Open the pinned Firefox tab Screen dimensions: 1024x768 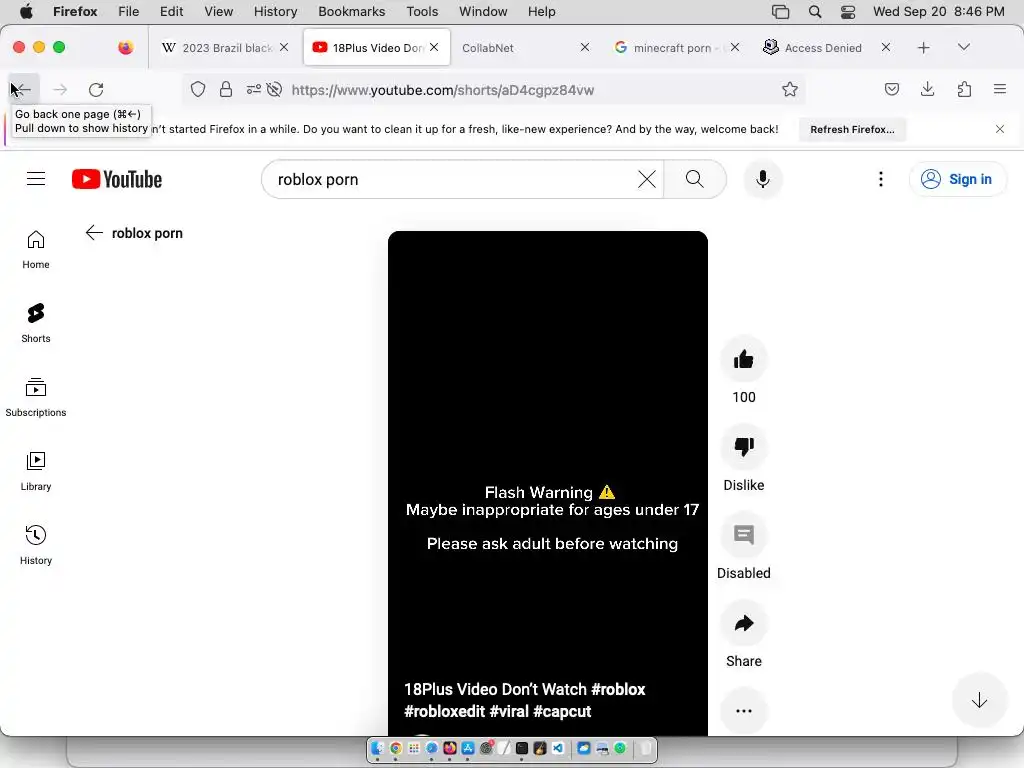click(126, 47)
